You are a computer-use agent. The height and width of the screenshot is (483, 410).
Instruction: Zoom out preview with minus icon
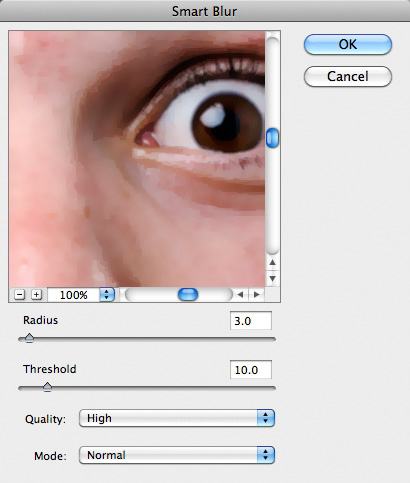tap(20, 295)
